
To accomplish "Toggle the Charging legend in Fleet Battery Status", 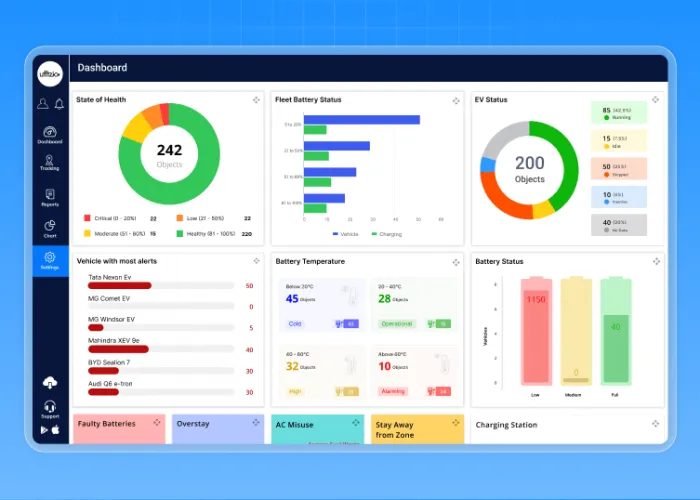I will [x=387, y=233].
